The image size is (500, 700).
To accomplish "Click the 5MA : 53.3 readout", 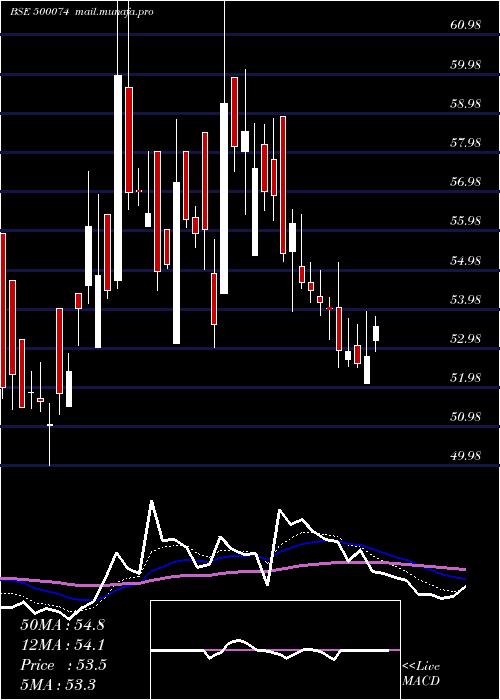I will coord(58,684).
